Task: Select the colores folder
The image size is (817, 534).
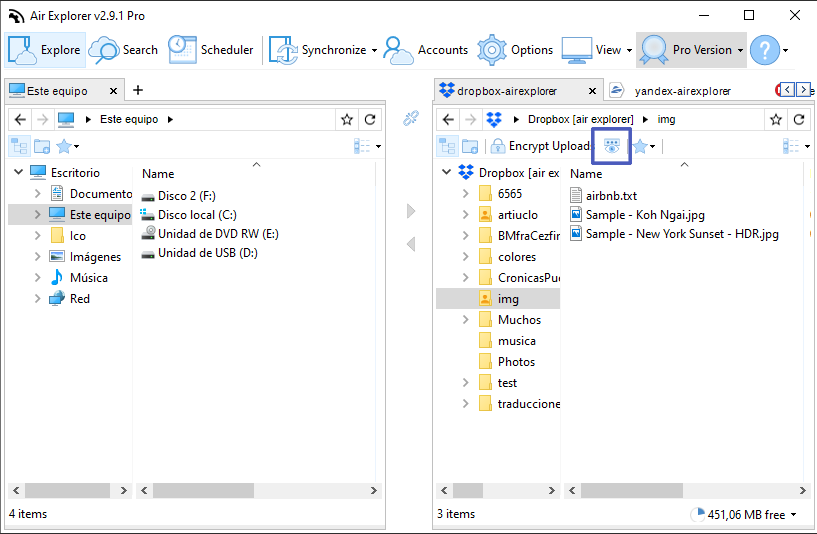Action: coord(507,257)
